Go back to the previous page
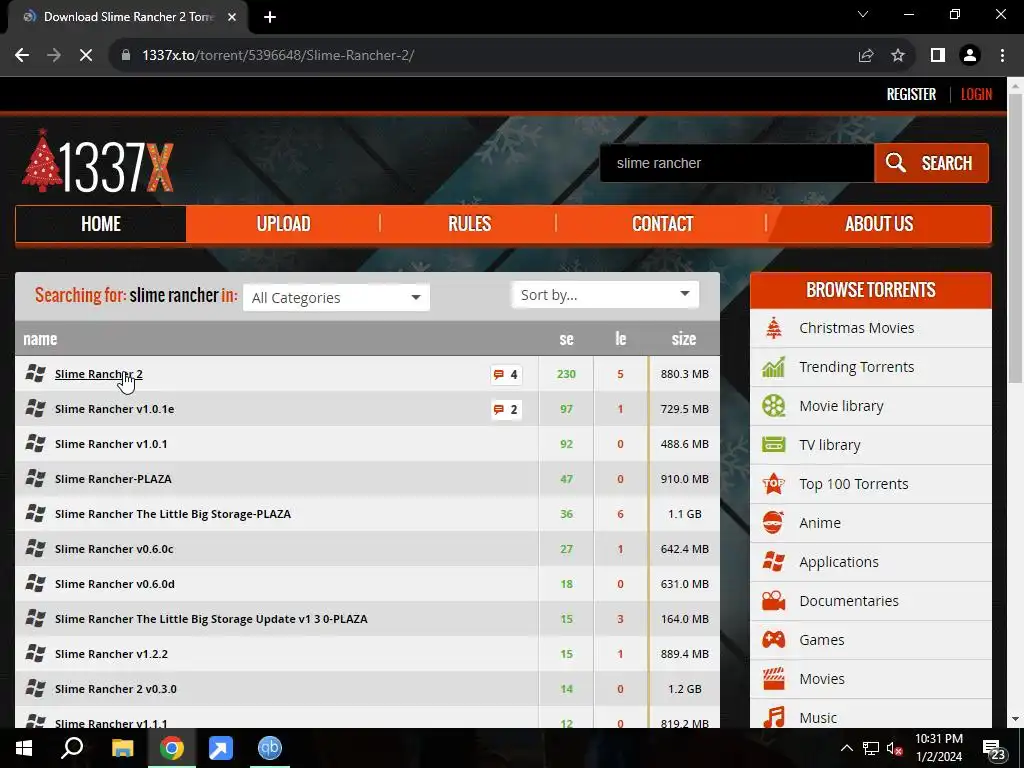The height and width of the screenshot is (768, 1024). (x=22, y=56)
